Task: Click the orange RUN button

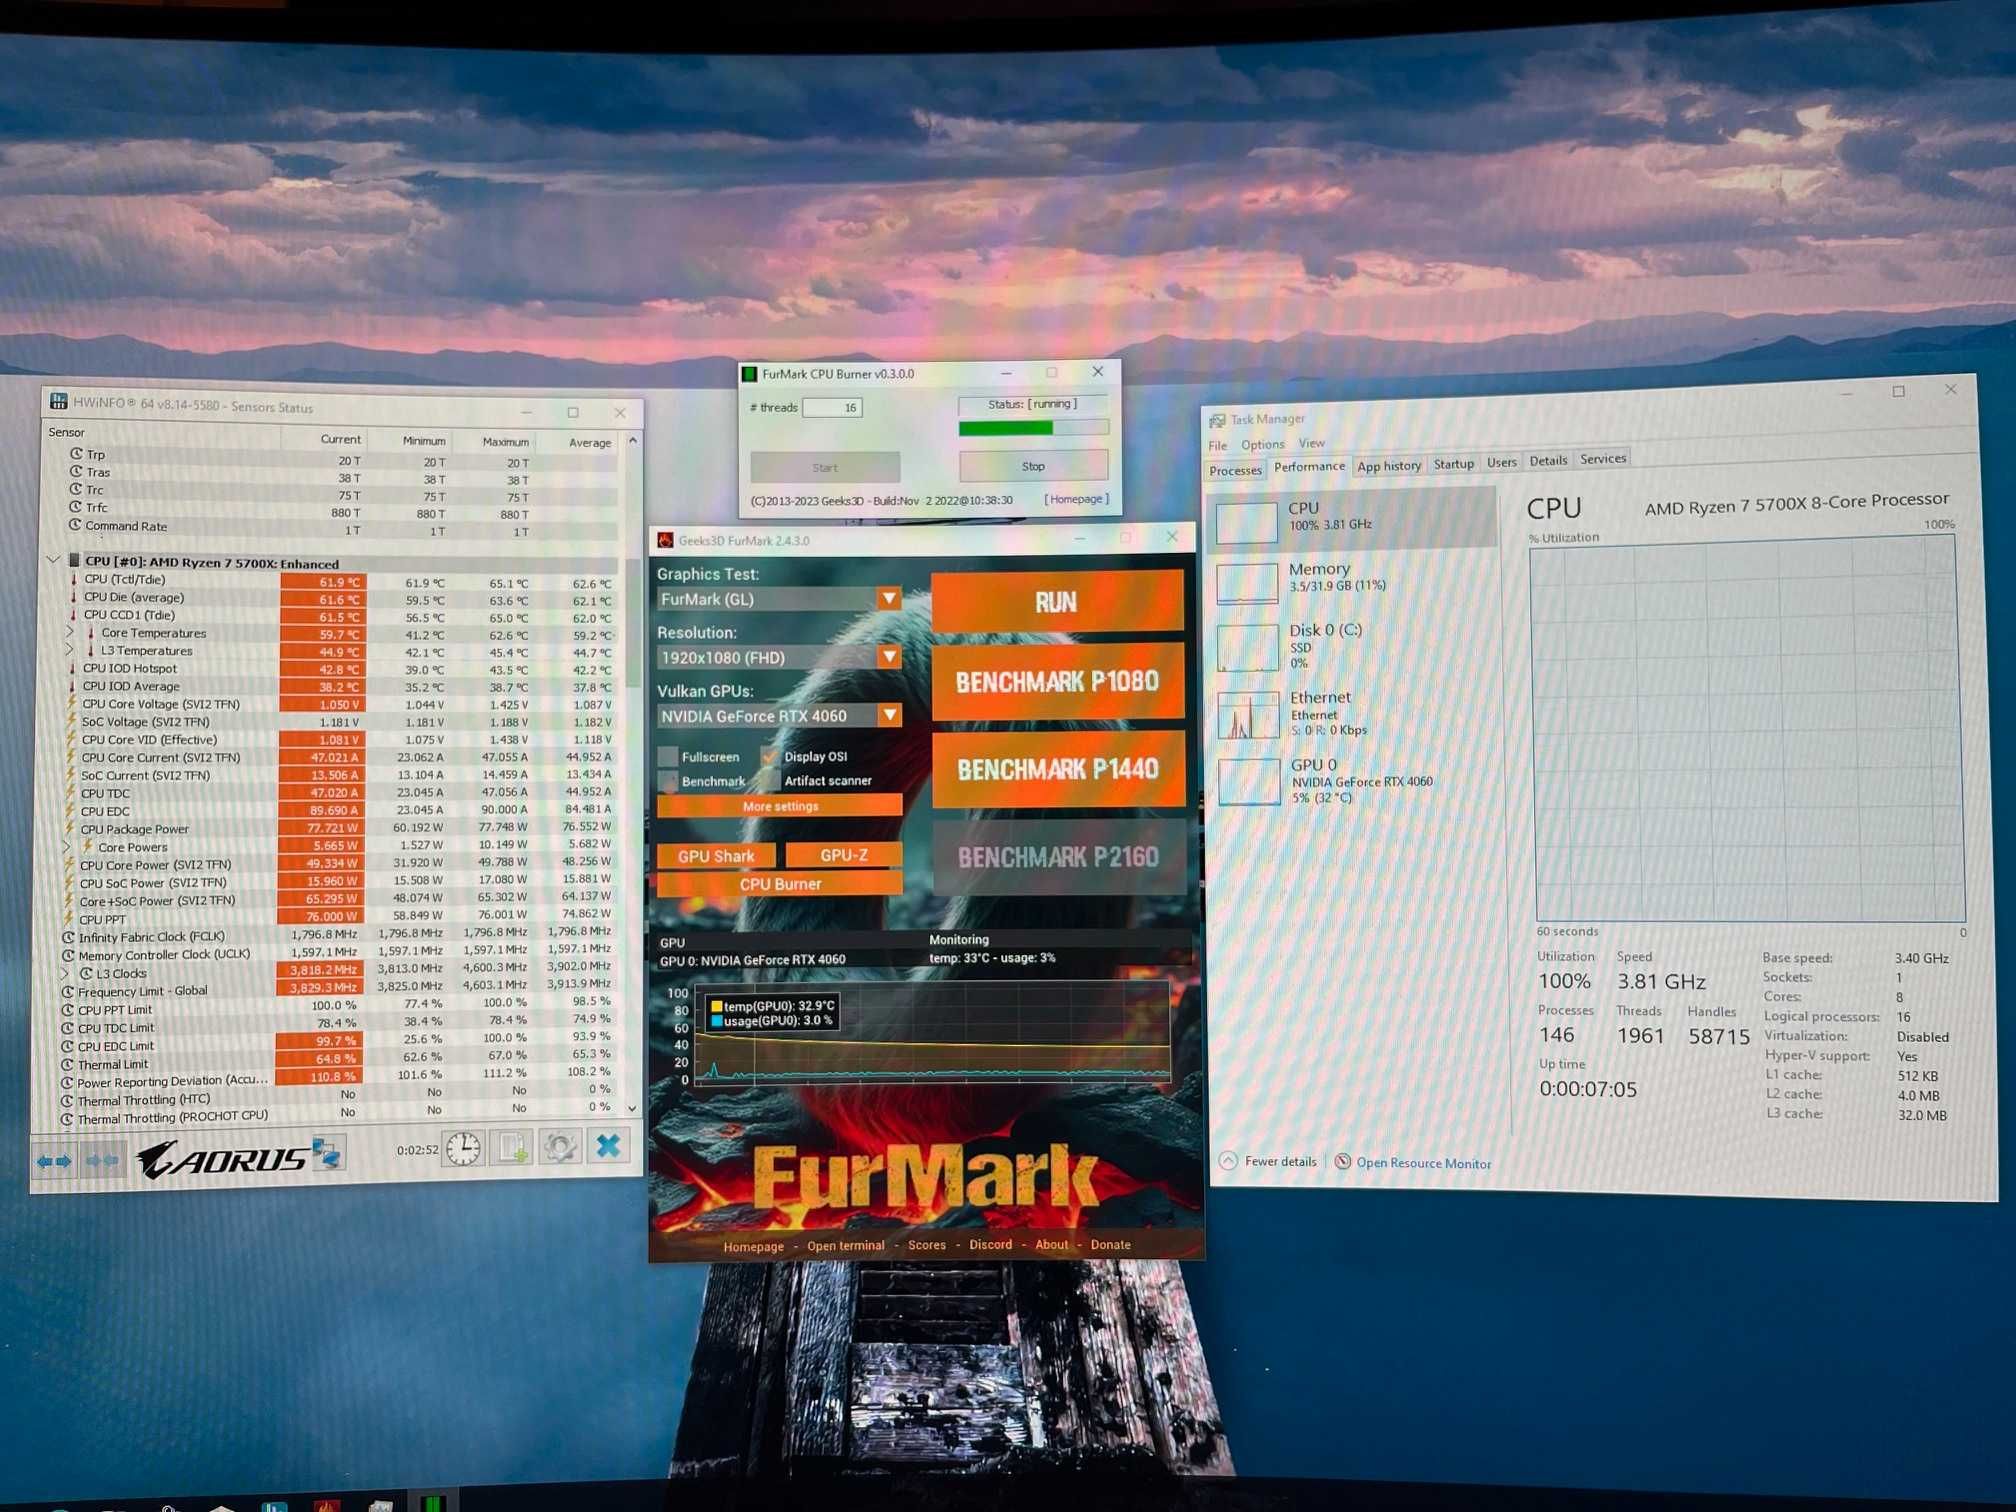Action: pos(1057,601)
